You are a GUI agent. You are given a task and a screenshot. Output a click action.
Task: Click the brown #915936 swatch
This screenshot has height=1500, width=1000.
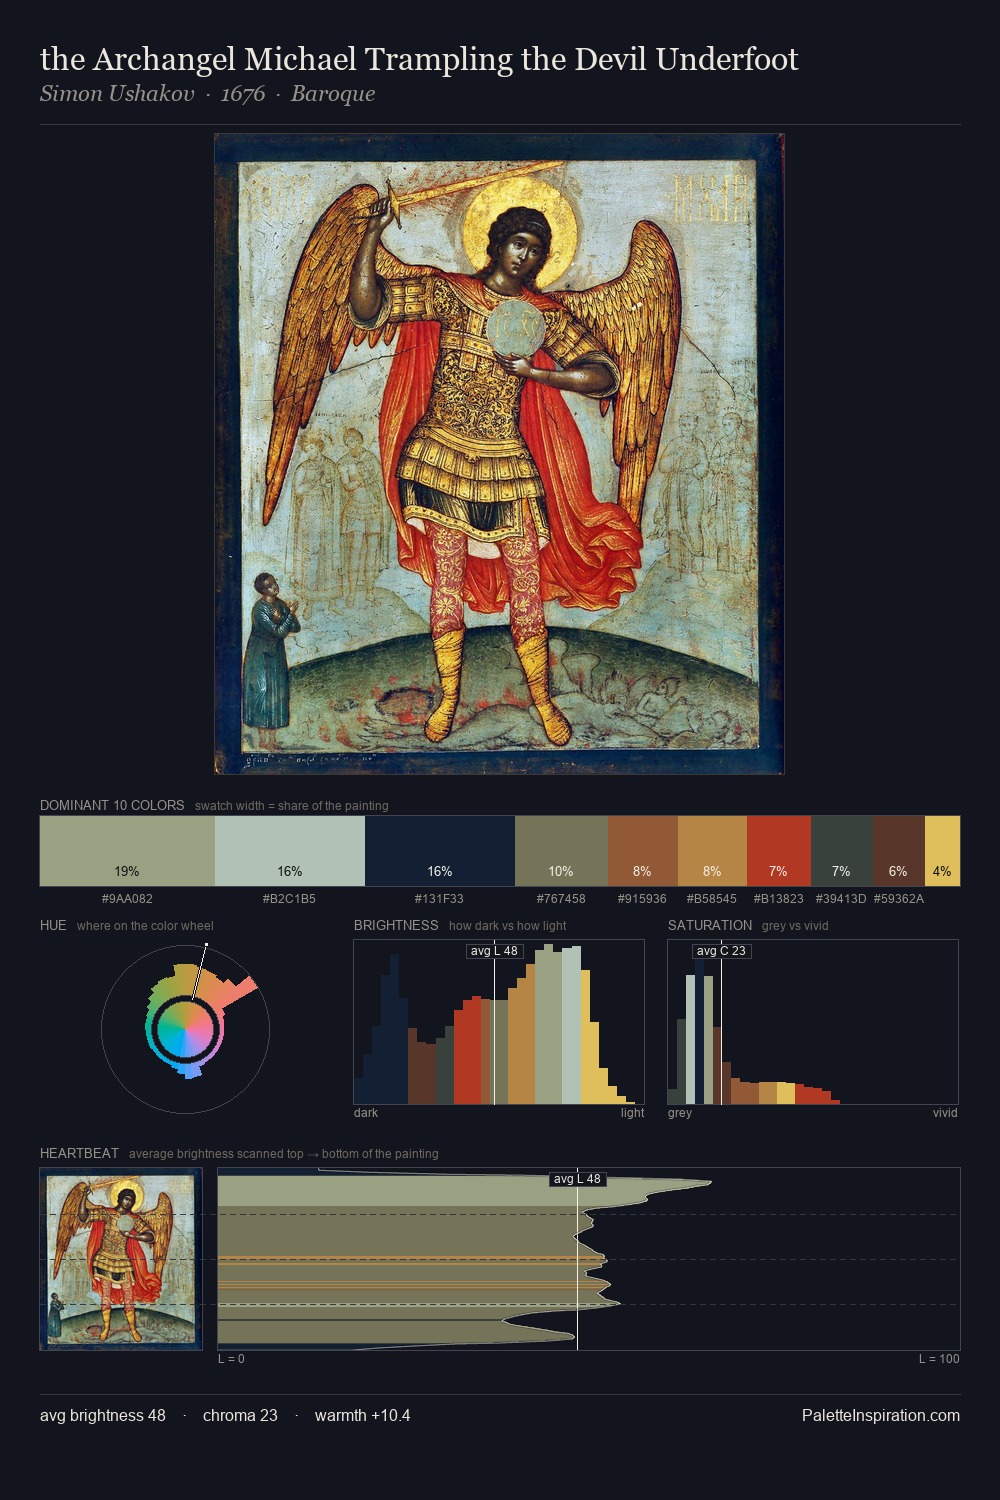(x=643, y=851)
